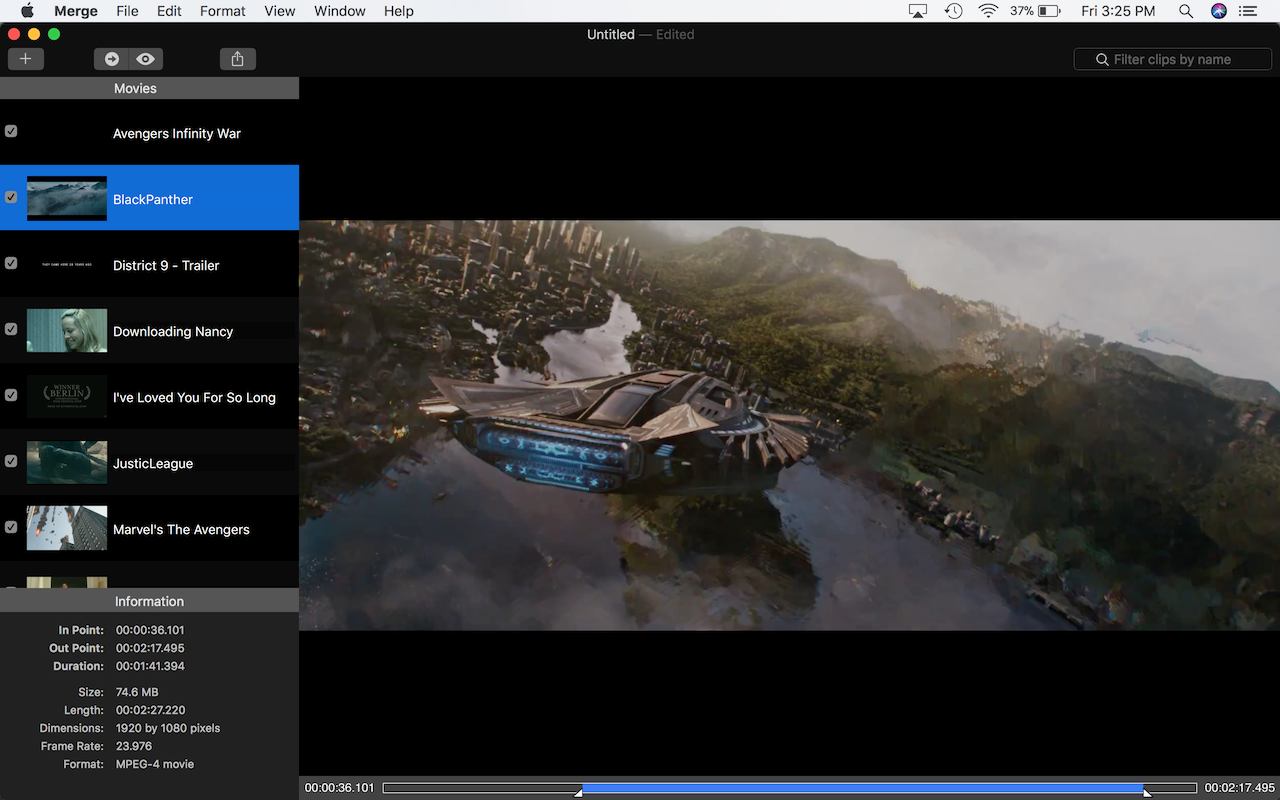
Task: Open the Merge application menu
Action: pos(76,11)
